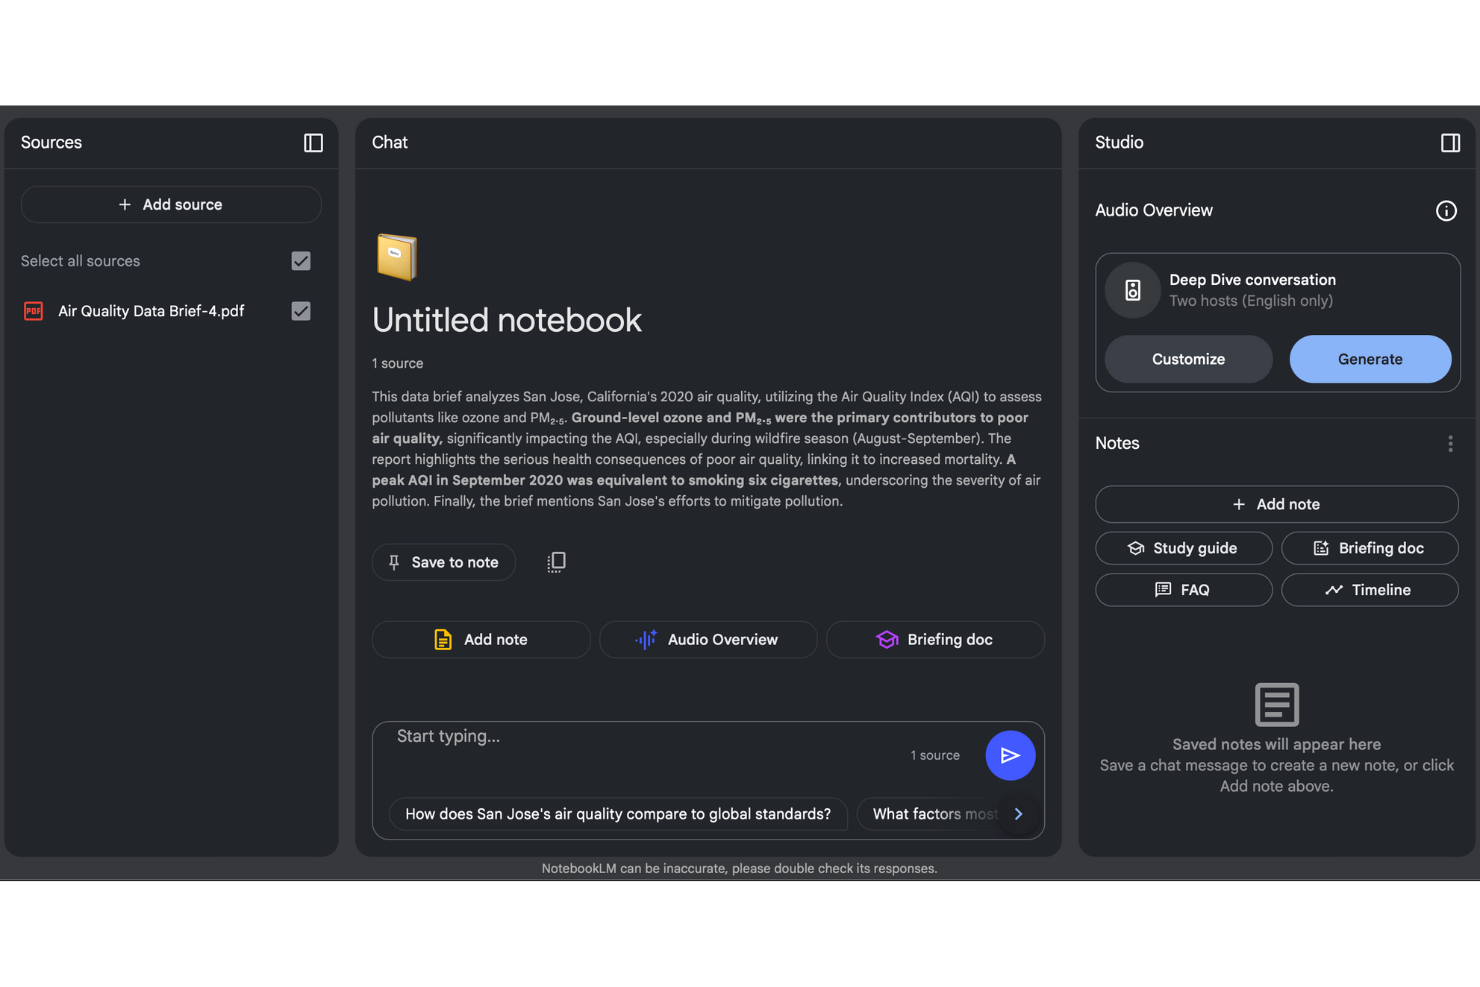Click the yellow notebook emoji icon
Image resolution: width=1480 pixels, height=987 pixels.
(x=396, y=257)
